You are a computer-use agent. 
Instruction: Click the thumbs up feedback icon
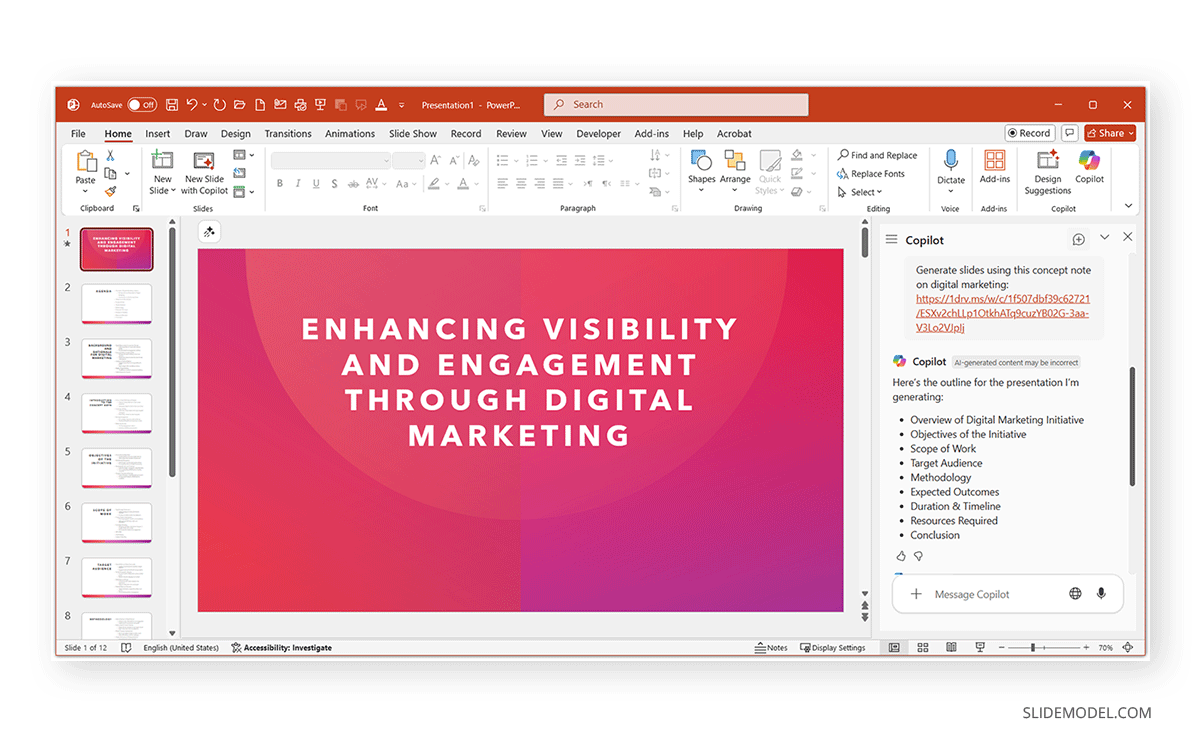(901, 556)
